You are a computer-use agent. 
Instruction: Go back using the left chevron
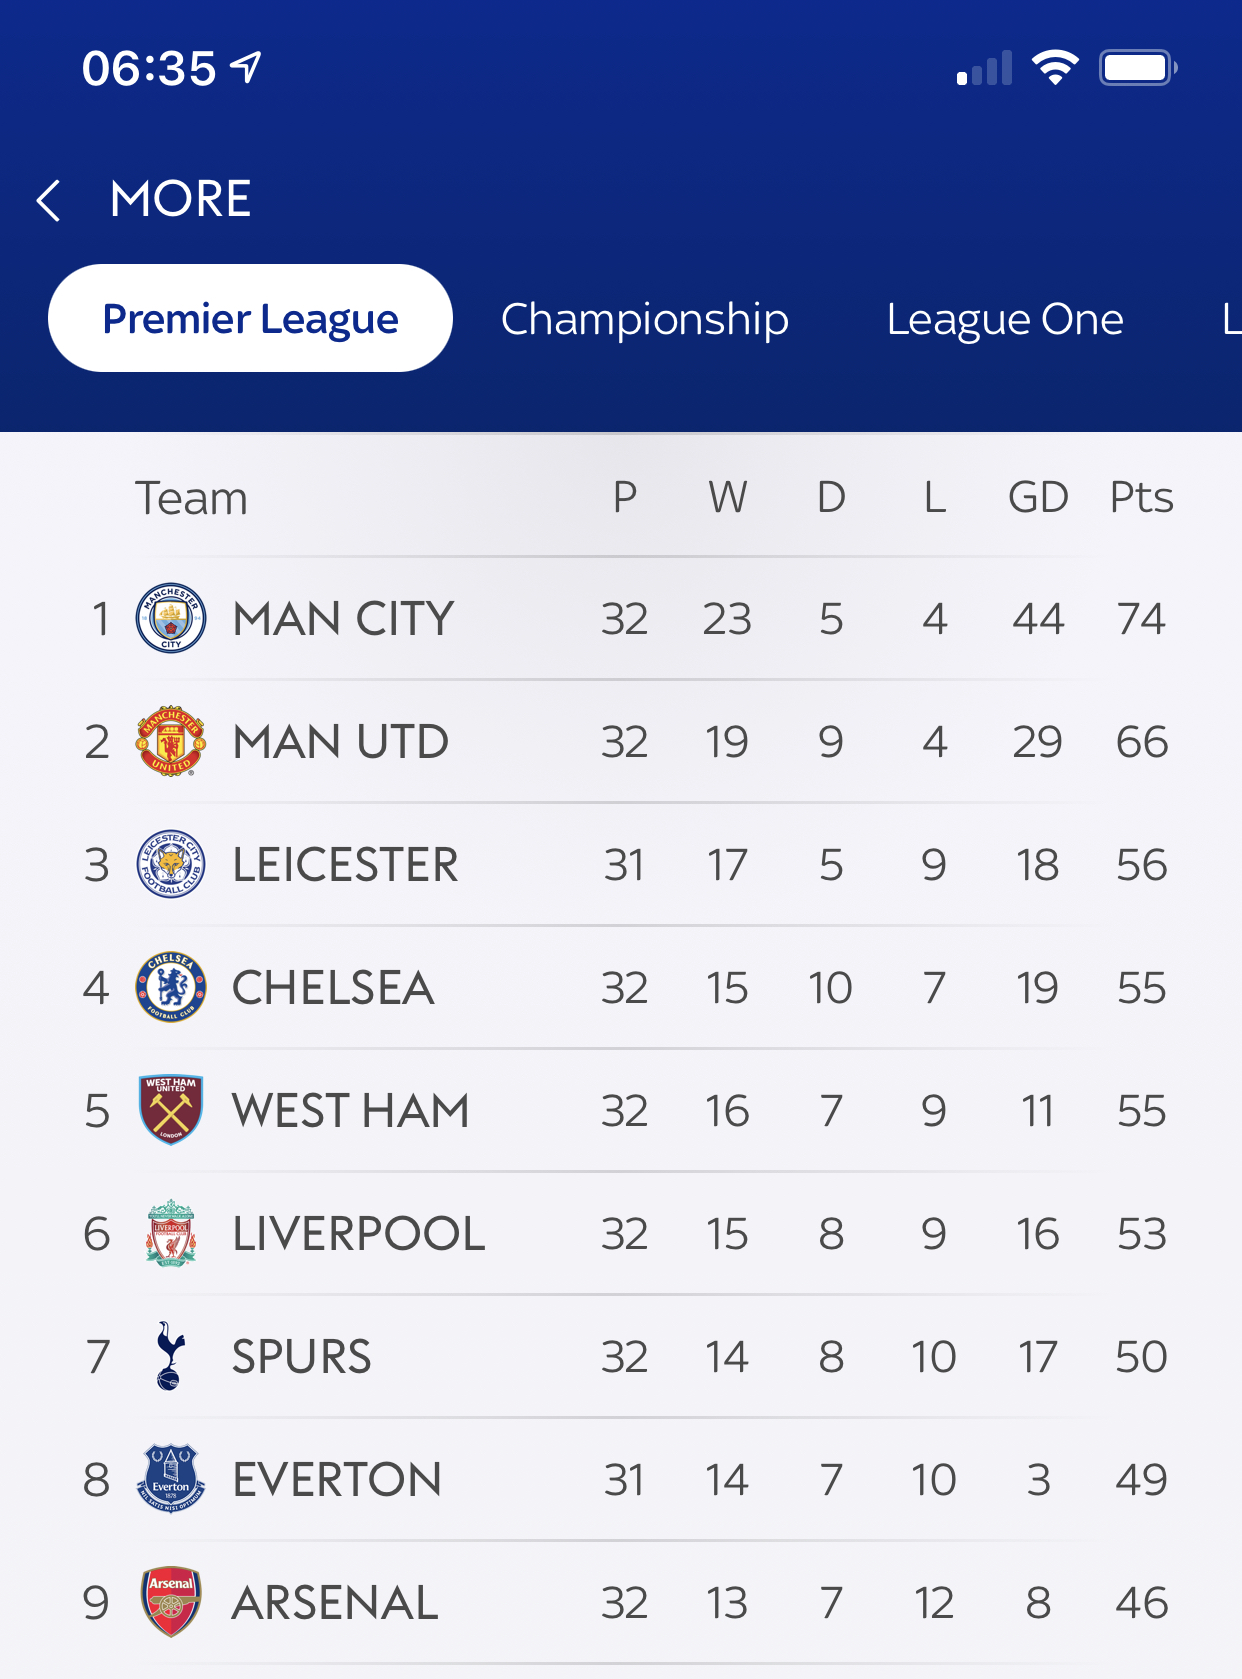coord(48,200)
